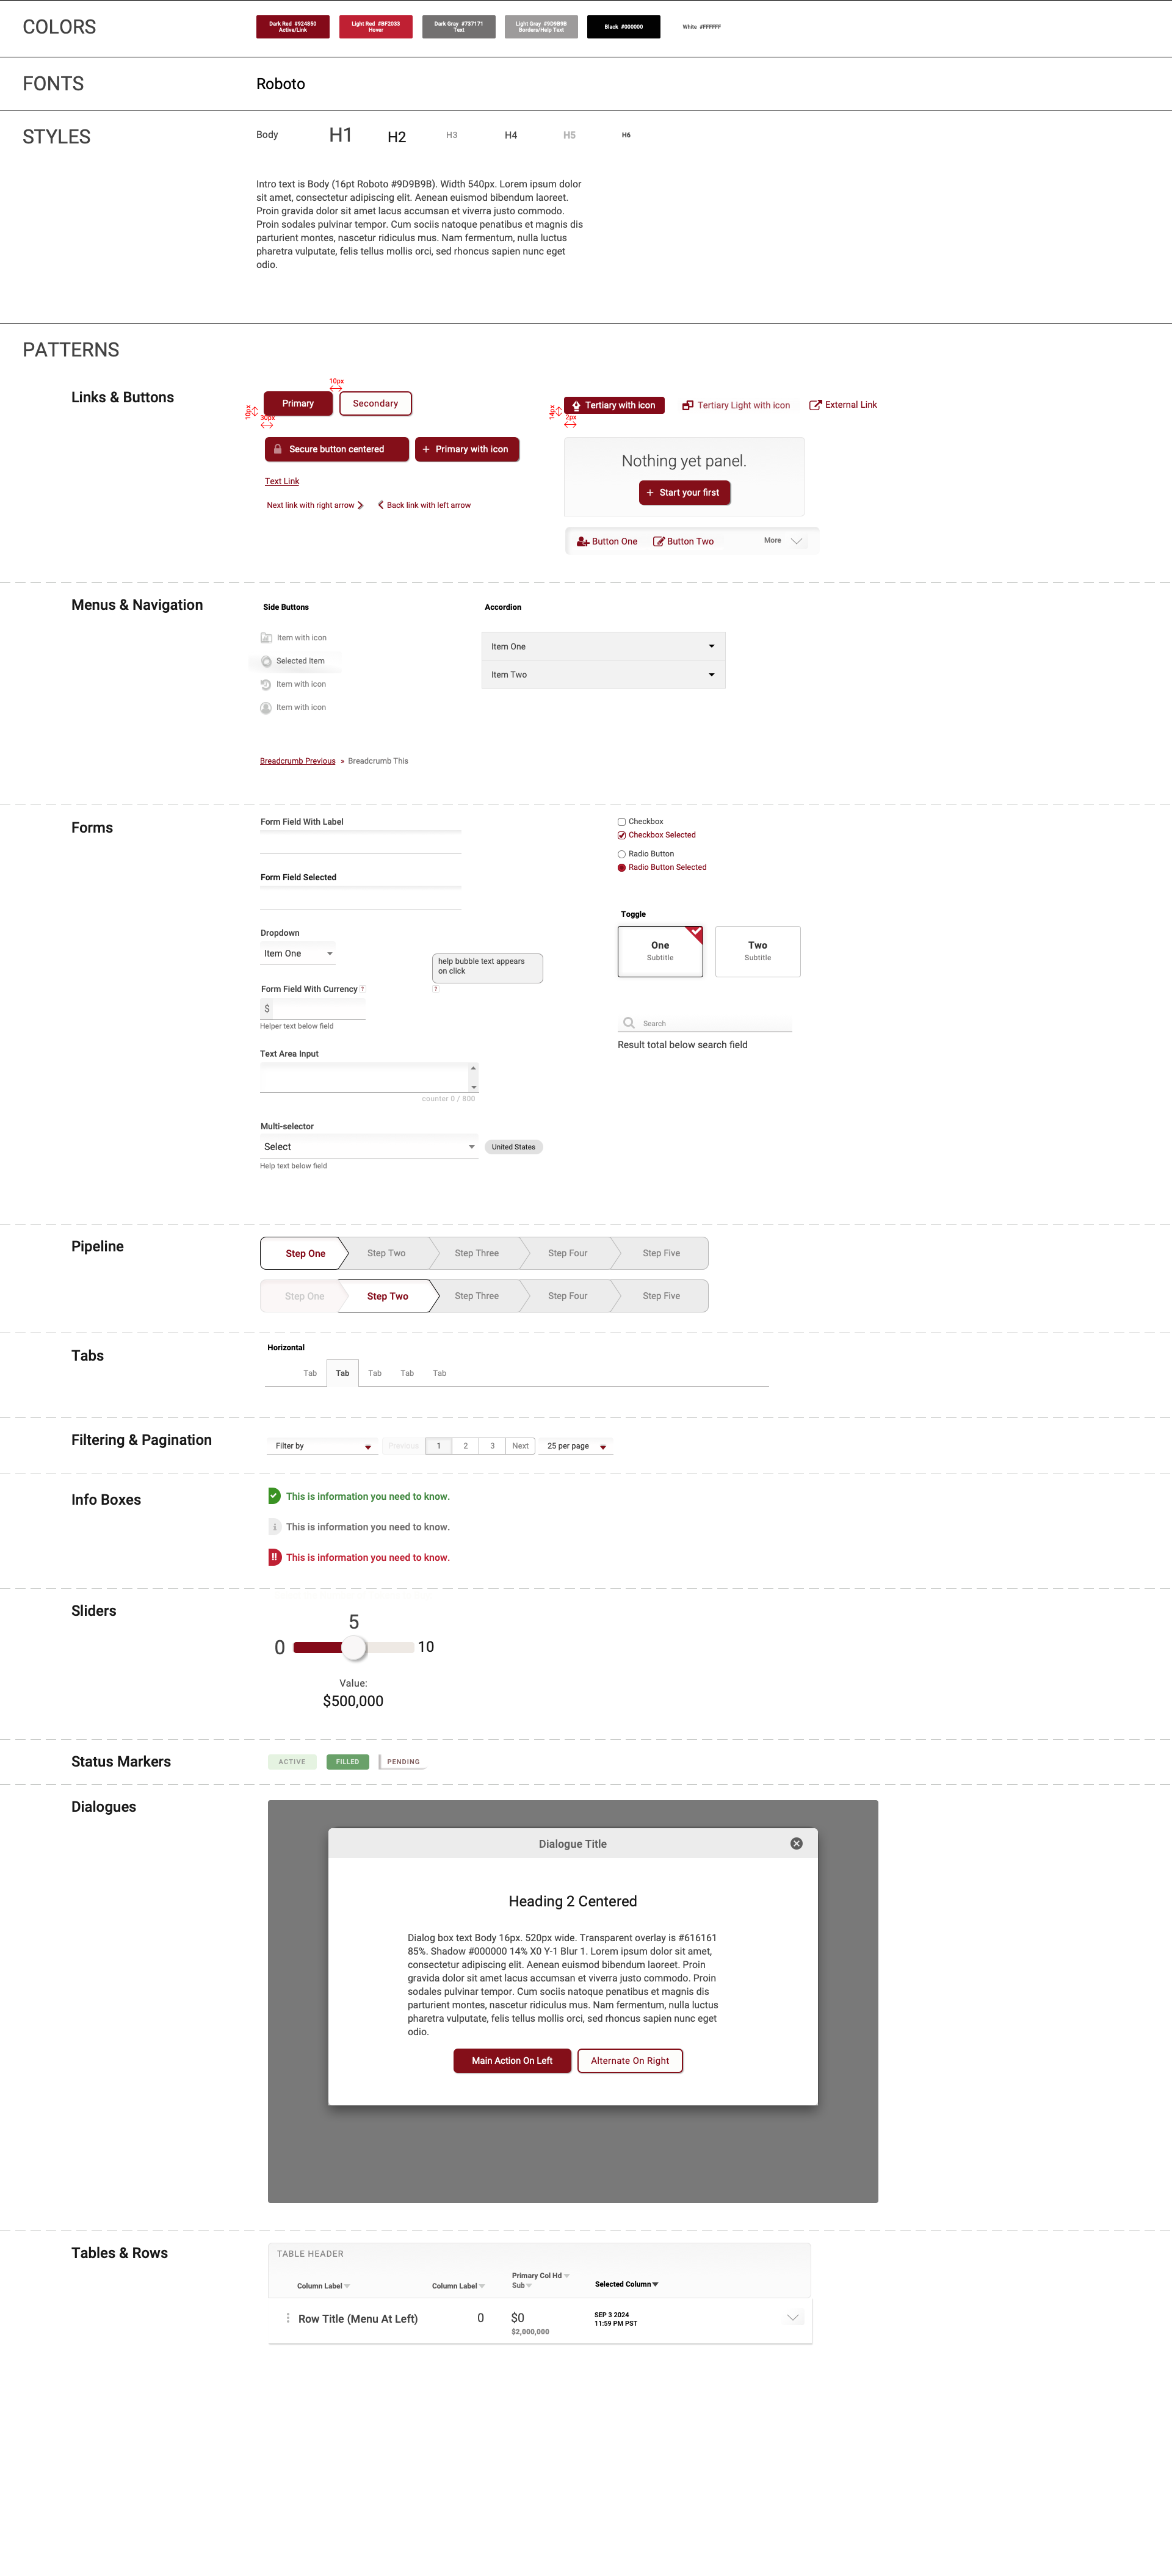
Task: Open the Item One dropdown
Action: pyautogui.click(x=298, y=953)
